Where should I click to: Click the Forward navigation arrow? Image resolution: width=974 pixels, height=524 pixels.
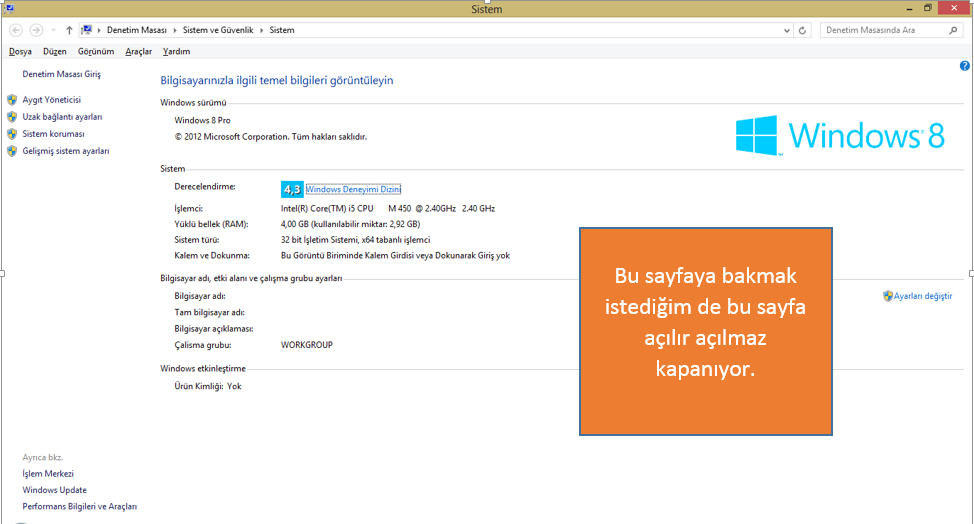[36, 30]
